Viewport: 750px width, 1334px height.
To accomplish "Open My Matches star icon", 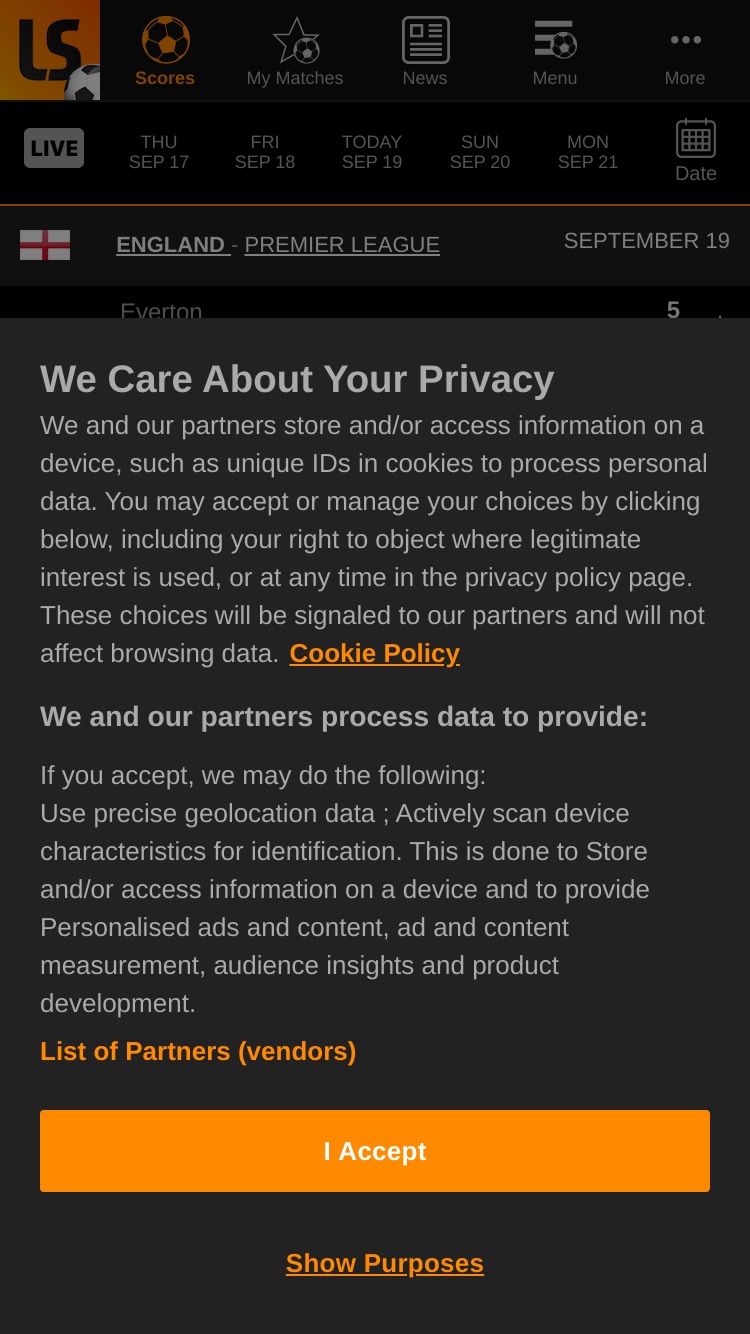I will [x=296, y=40].
